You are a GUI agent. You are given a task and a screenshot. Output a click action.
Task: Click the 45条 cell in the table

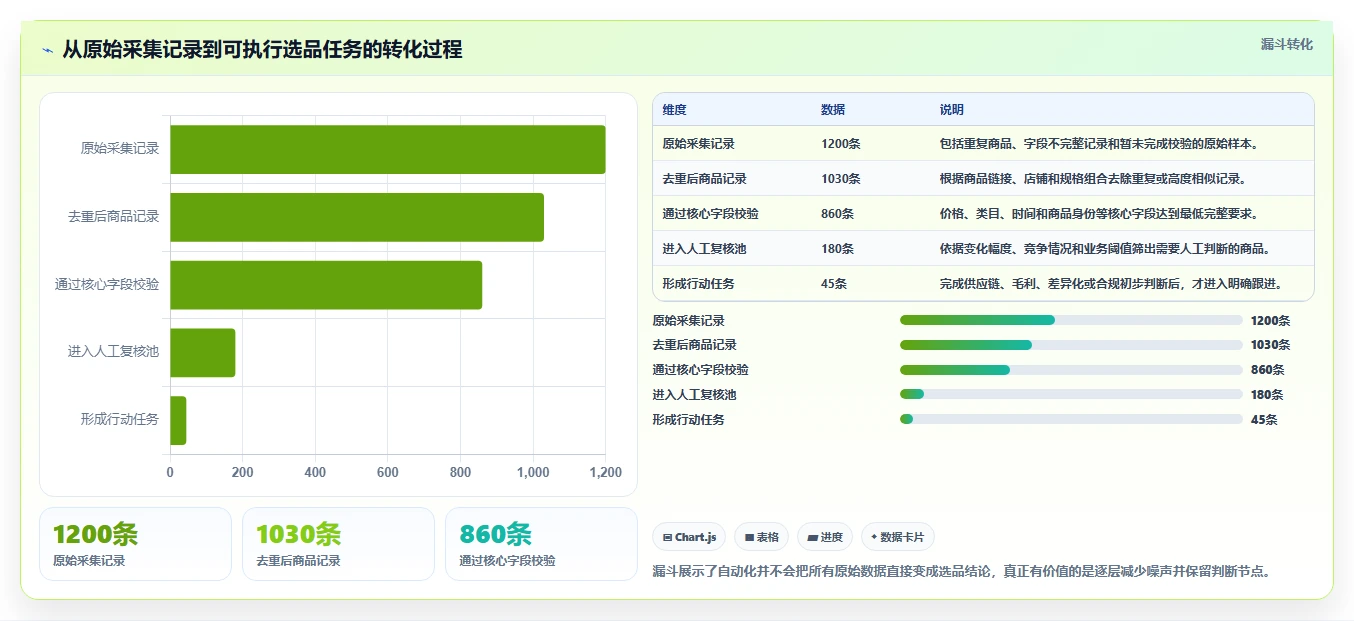point(834,284)
